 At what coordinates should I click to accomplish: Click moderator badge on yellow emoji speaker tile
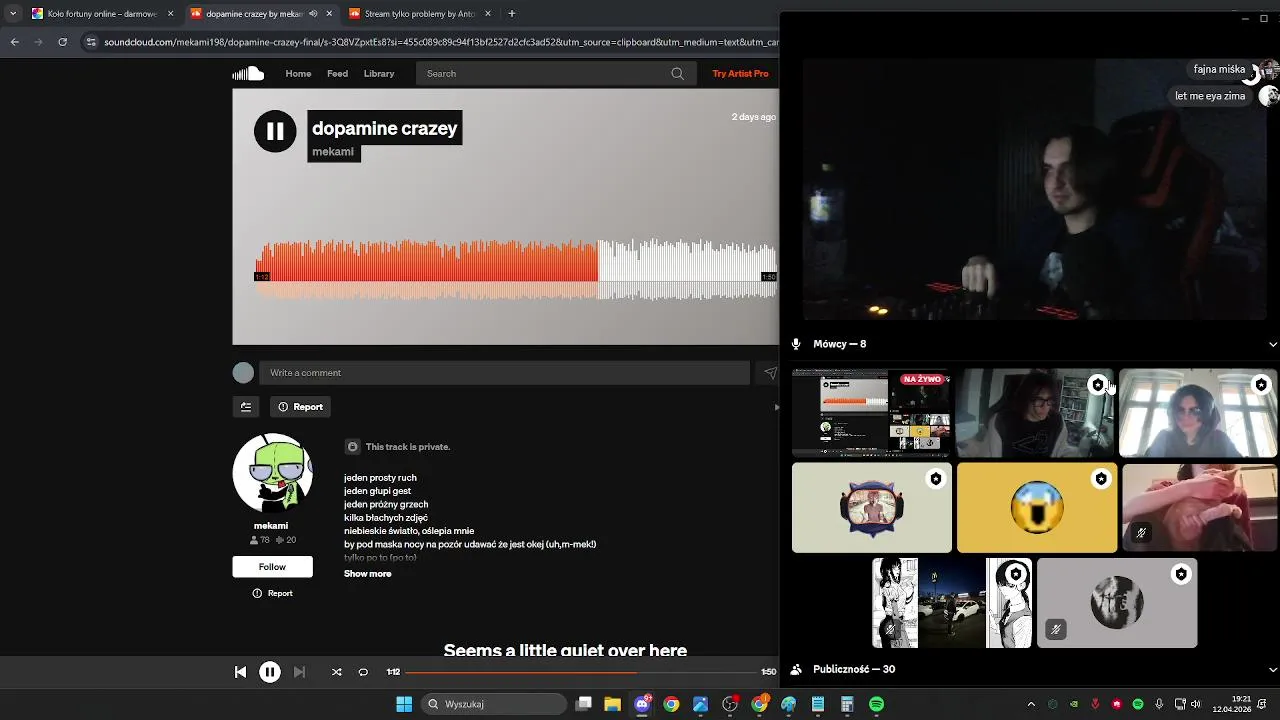[1100, 479]
